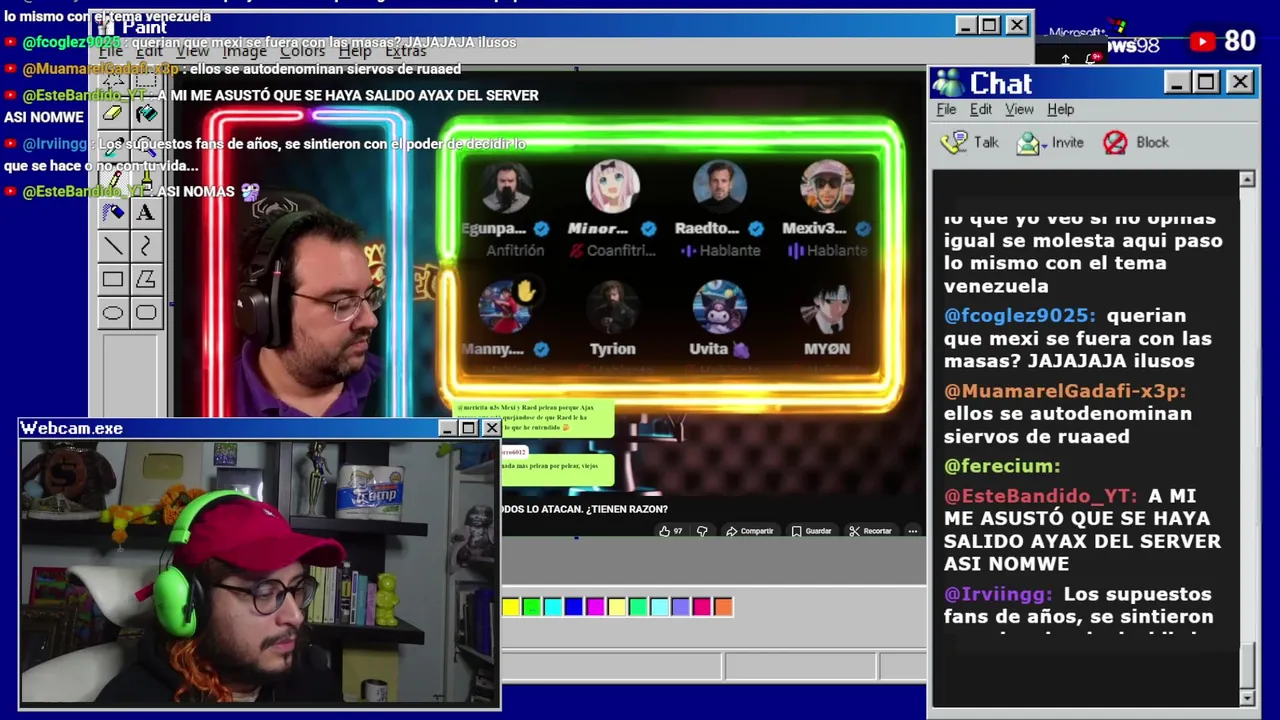Select the Fill With Color bucket tool
Image resolution: width=1280 pixels, height=720 pixels.
[146, 114]
